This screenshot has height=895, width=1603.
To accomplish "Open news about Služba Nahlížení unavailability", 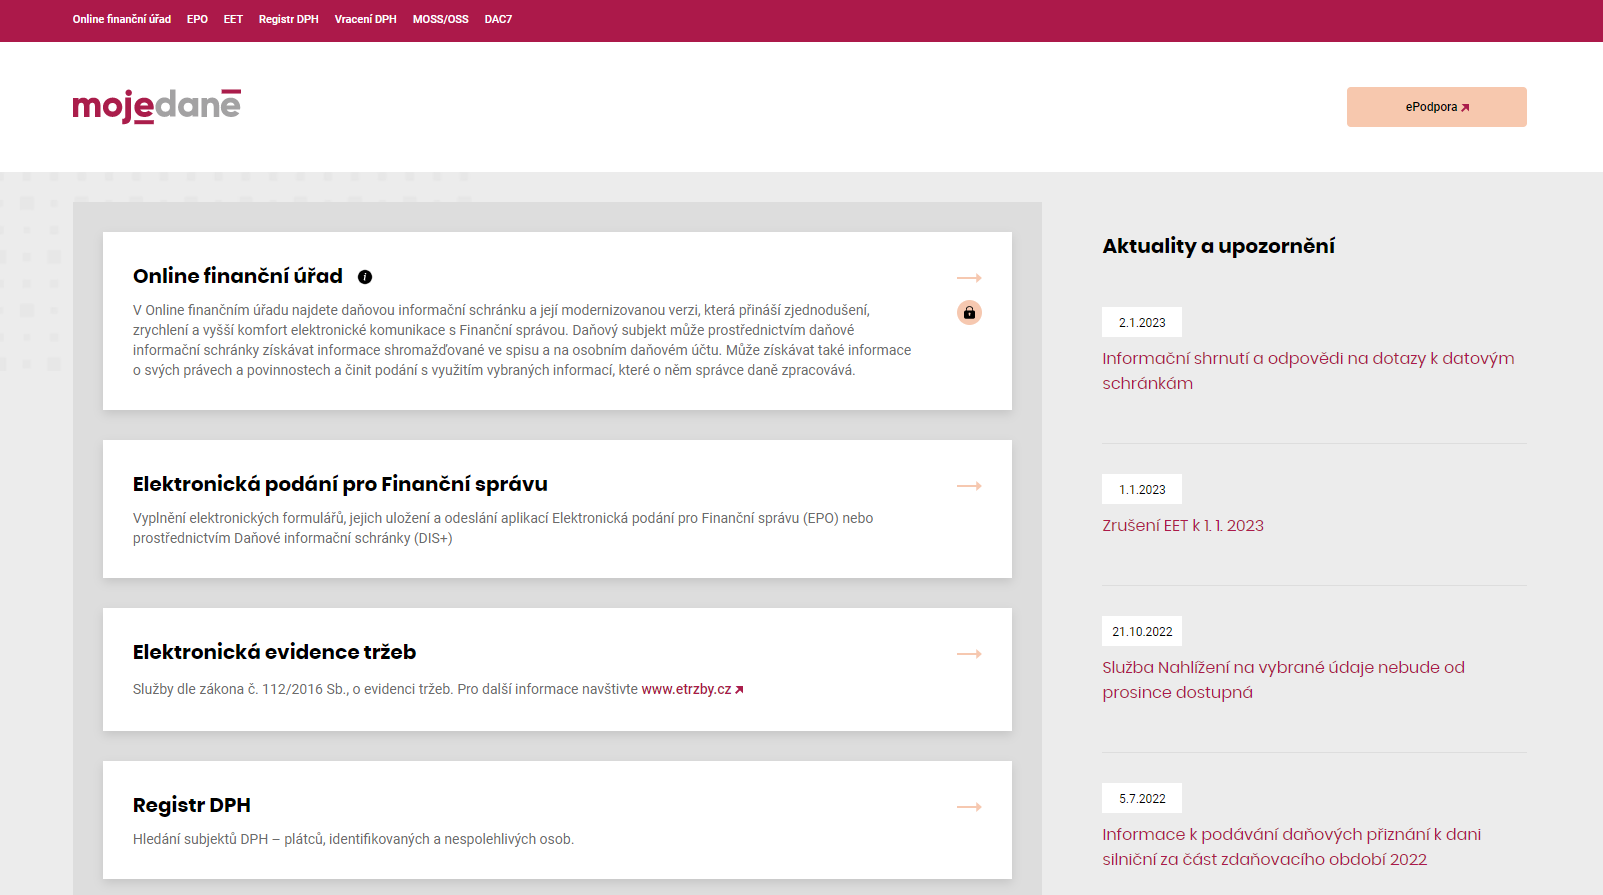I will click(x=1283, y=680).
